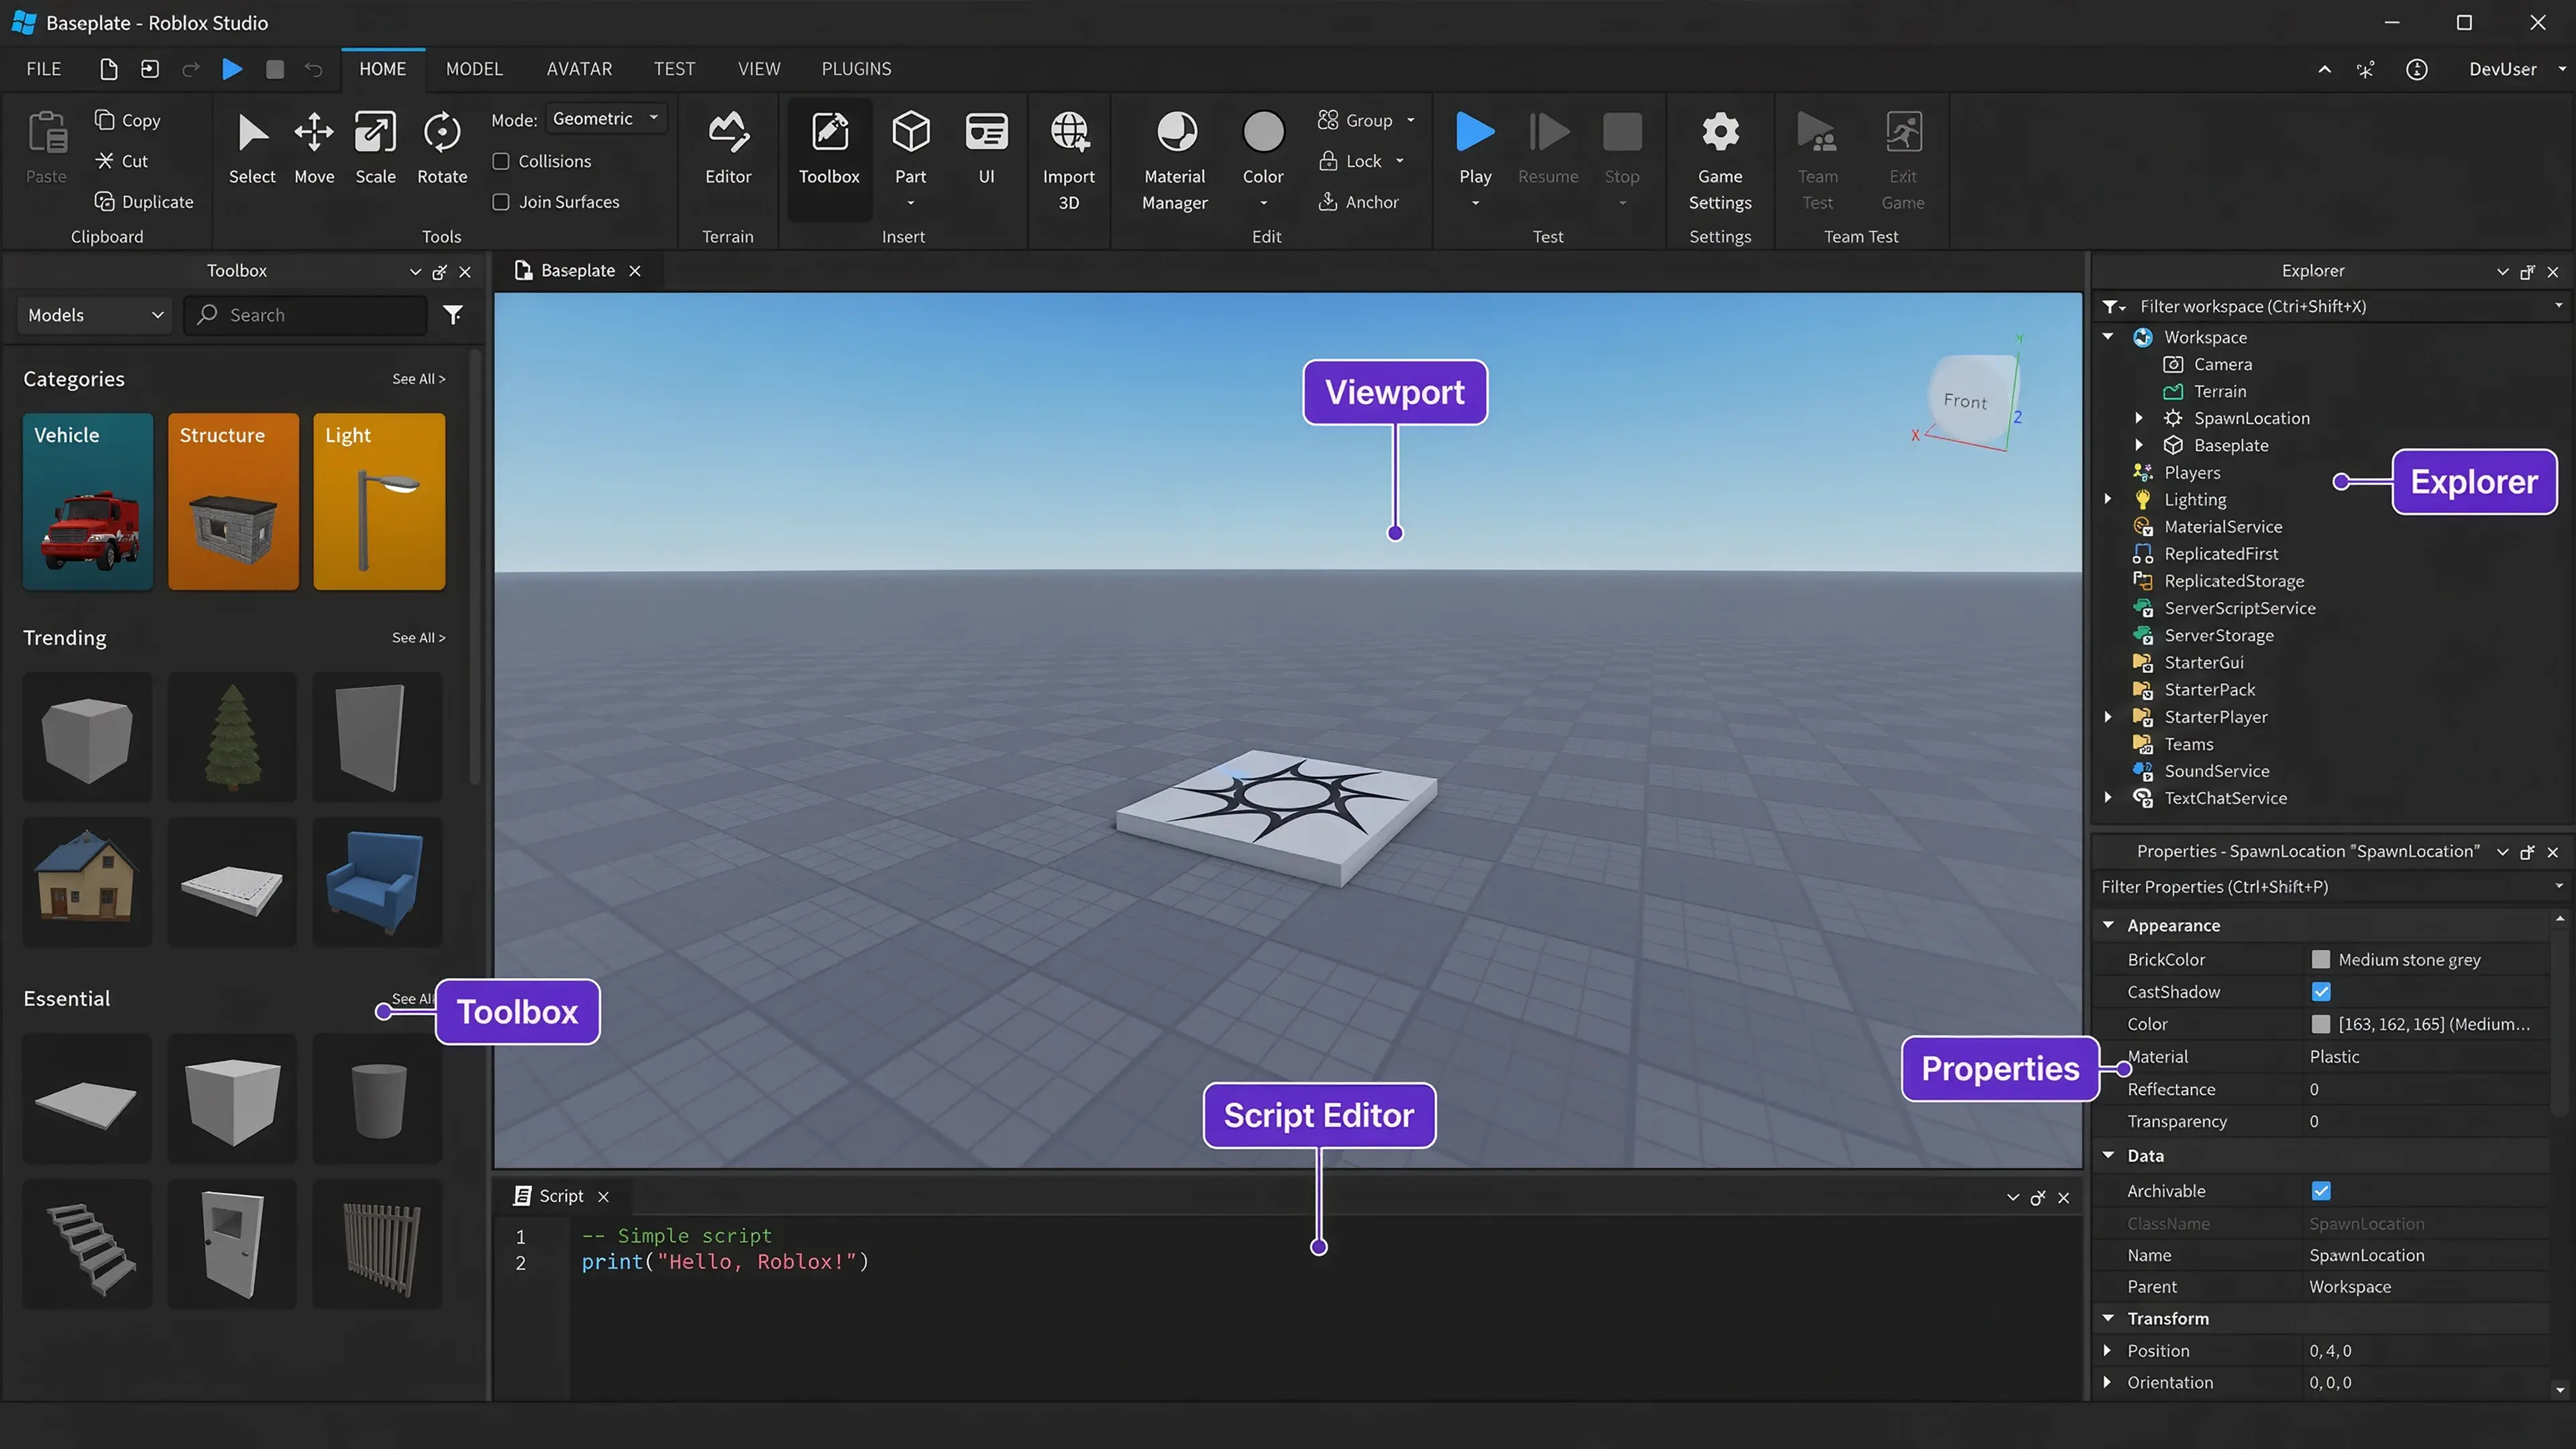Open the FILE menu
Image resolution: width=2576 pixels, height=1449 pixels.
[x=44, y=69]
